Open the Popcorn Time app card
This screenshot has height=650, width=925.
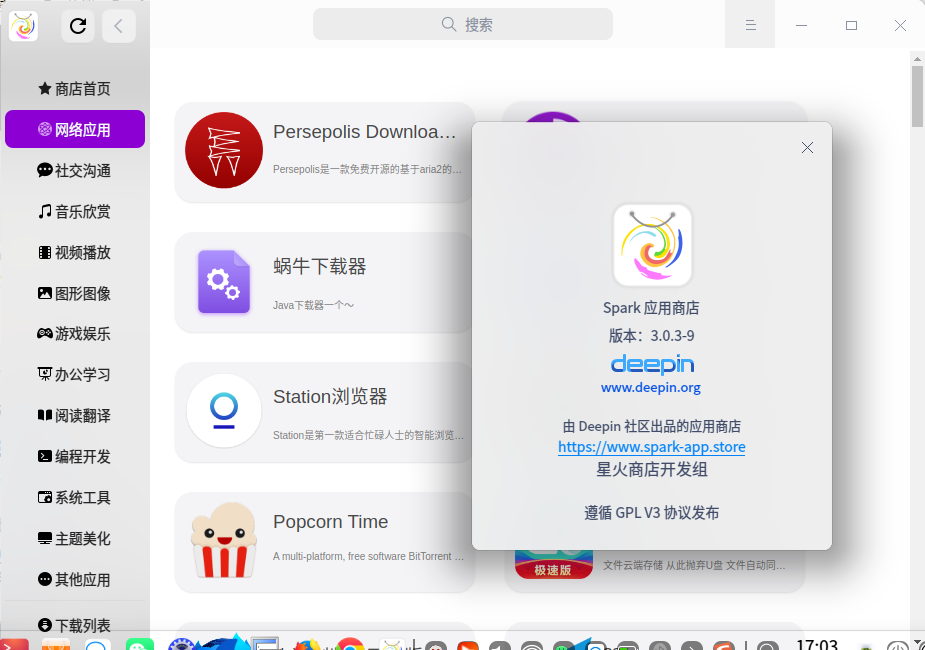tap(324, 542)
